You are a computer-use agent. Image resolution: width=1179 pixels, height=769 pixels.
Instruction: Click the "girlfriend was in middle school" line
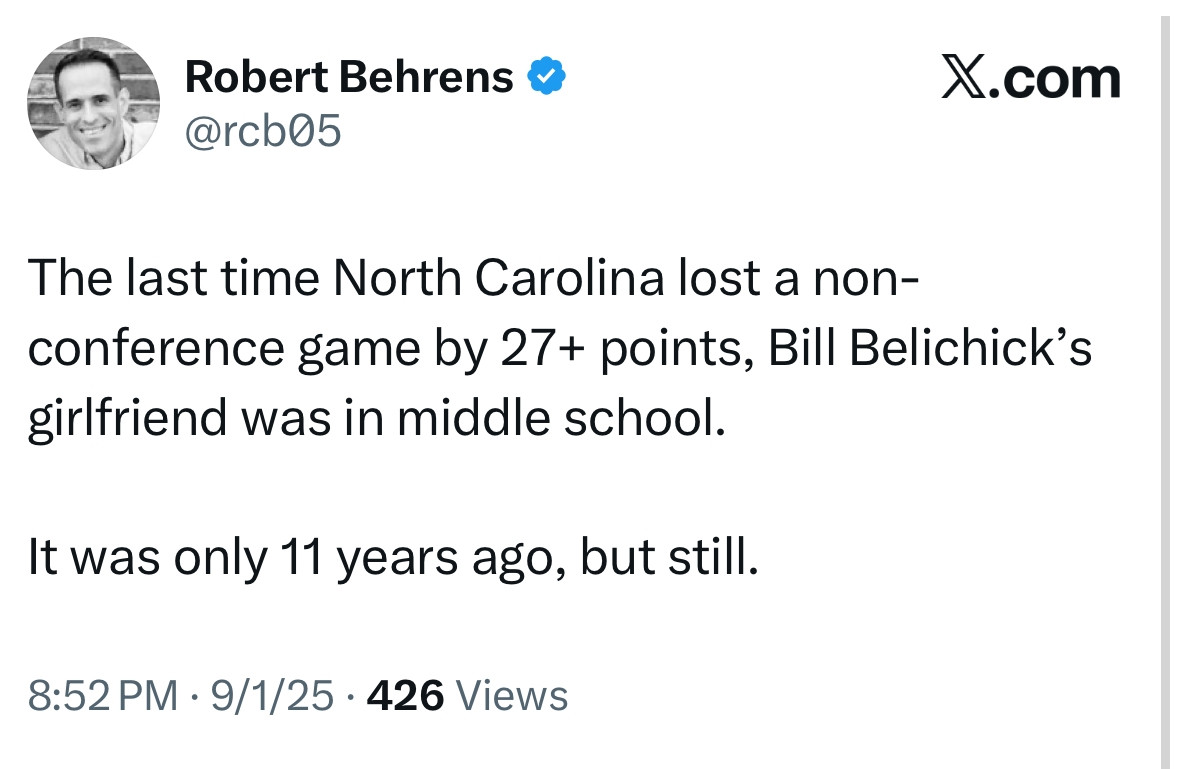[x=377, y=419]
